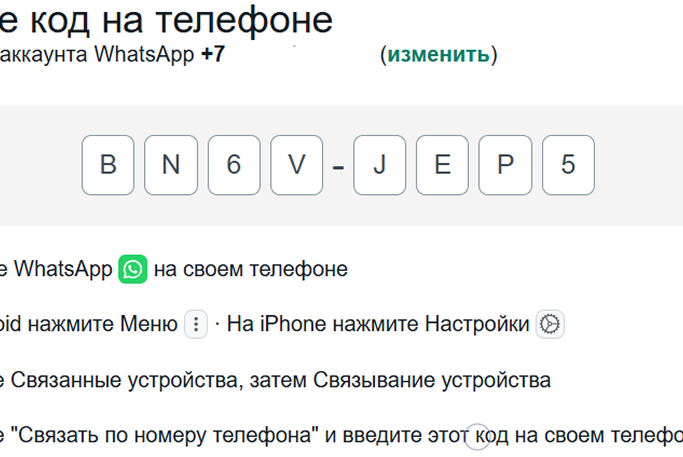Screen dimensions: 683x457
Task: Click the code box showing digit 6
Action: [x=234, y=164]
